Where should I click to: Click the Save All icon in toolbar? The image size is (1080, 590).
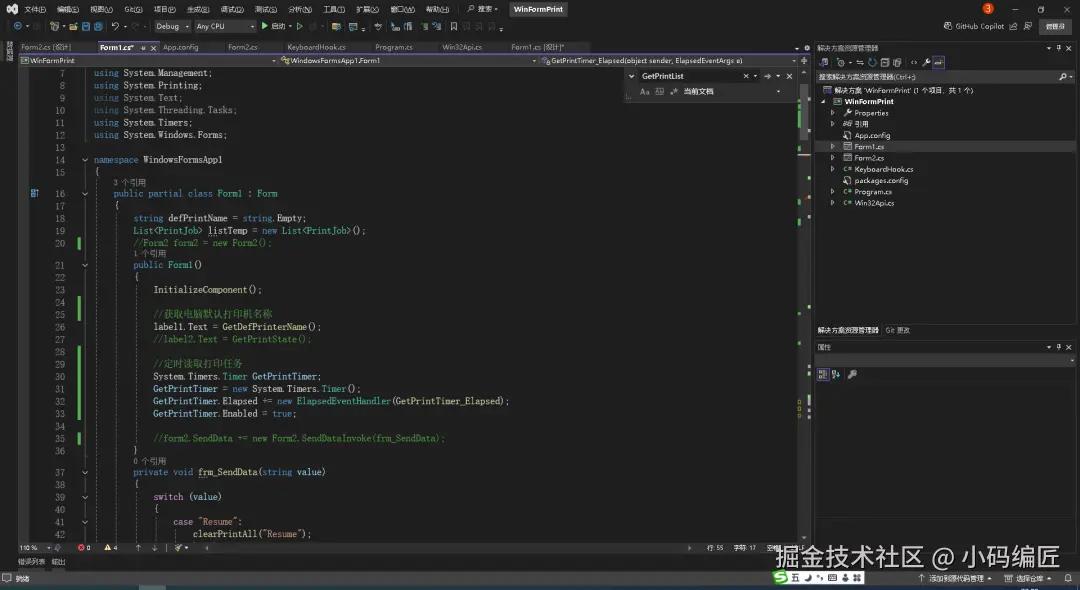coord(98,26)
